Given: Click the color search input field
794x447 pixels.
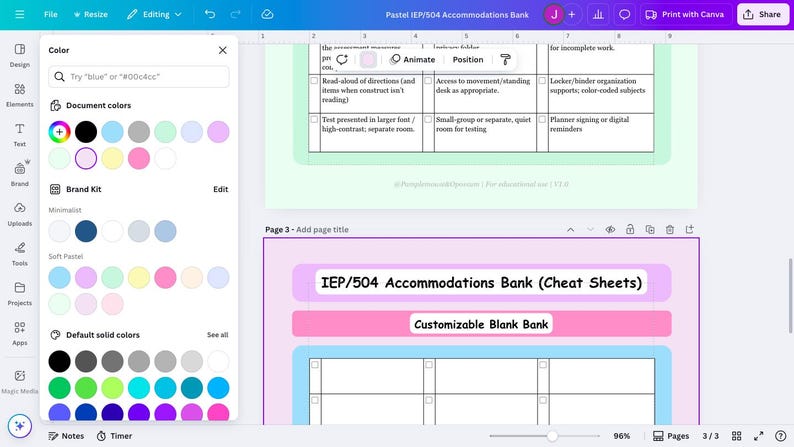Looking at the screenshot, I should tap(139, 76).
